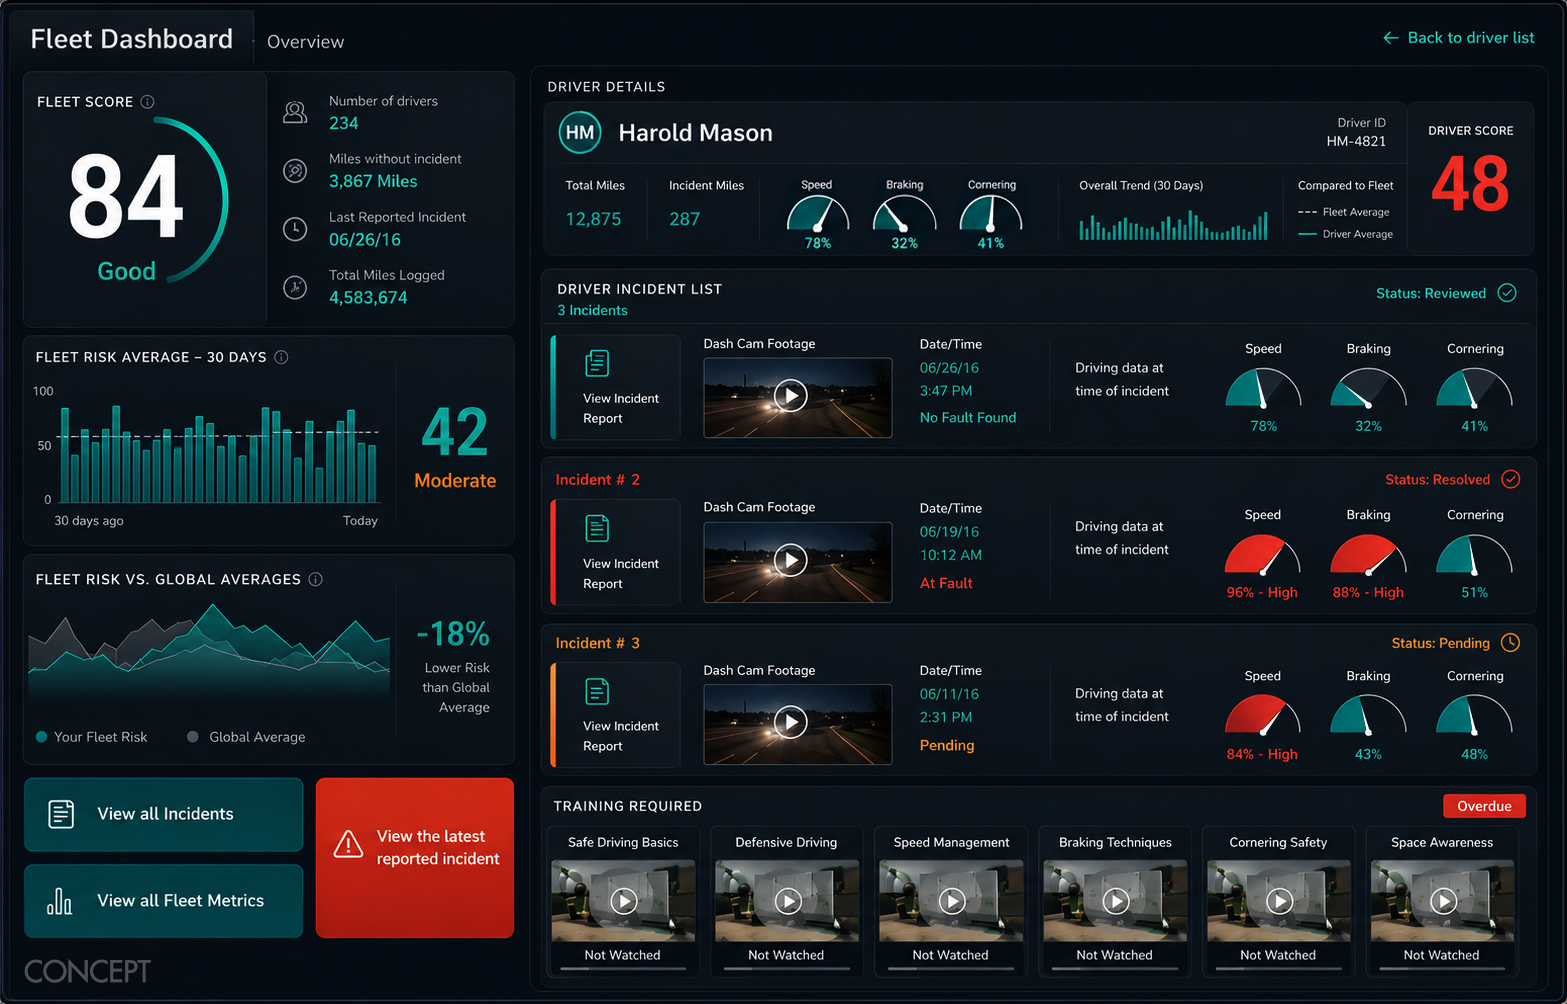Screen dimensions: 1567x1004
Task: Click the driver score value 48
Action: (x=1470, y=184)
